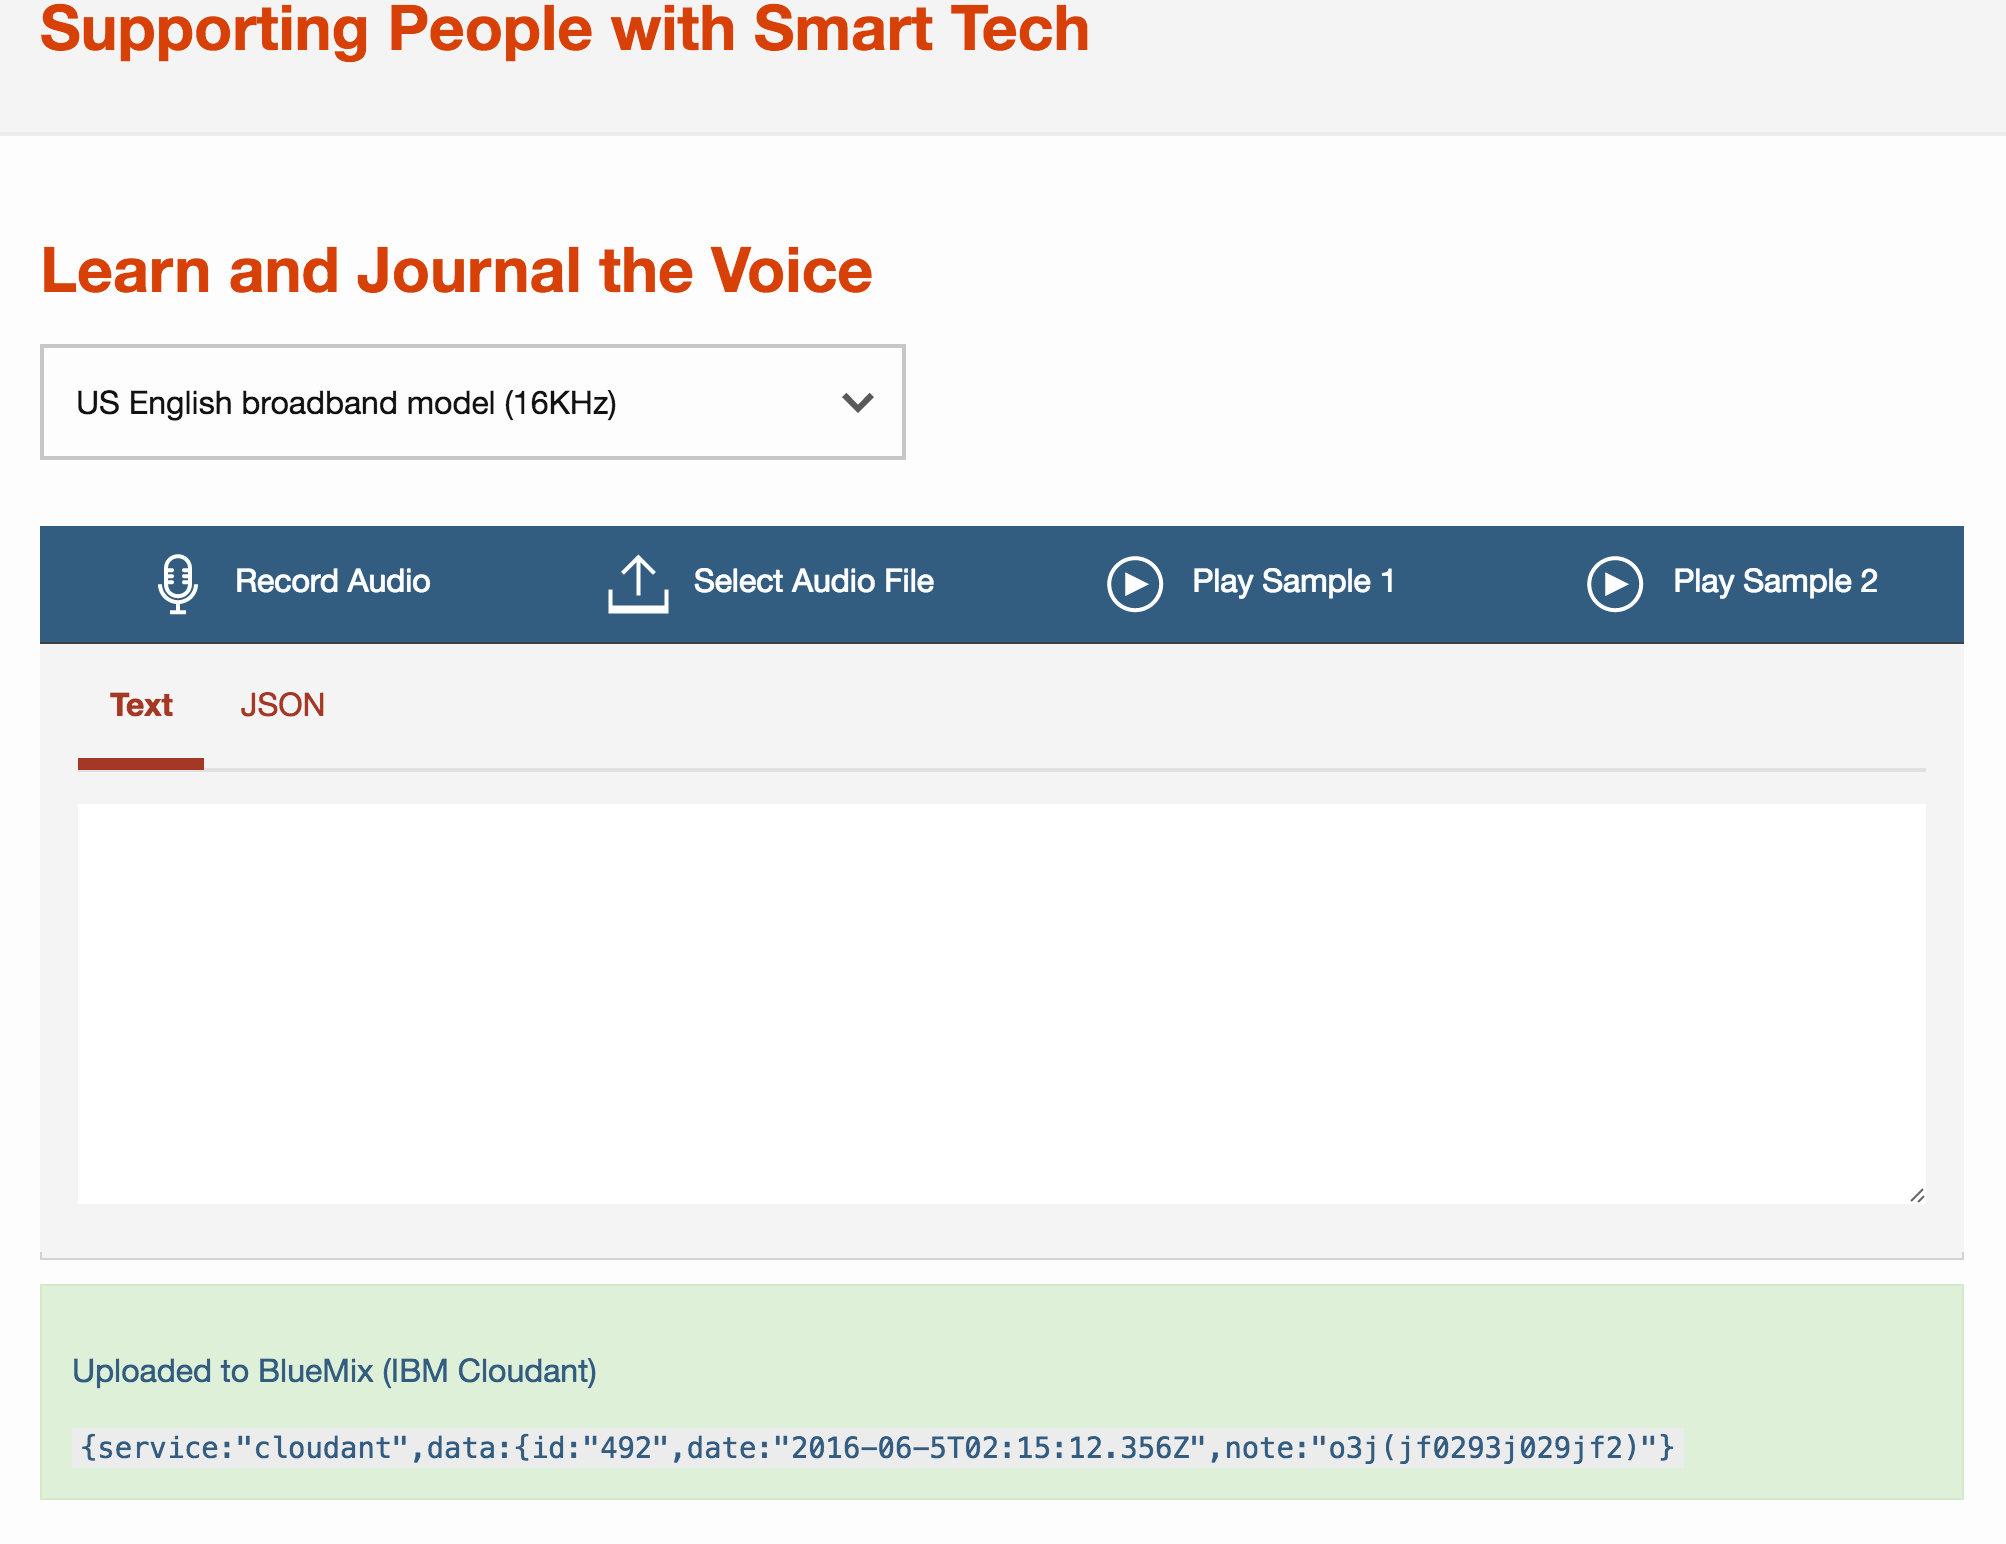Click inside the empty transcript text area
Screen dimensions: 2006x1544
coord(1000,1000)
